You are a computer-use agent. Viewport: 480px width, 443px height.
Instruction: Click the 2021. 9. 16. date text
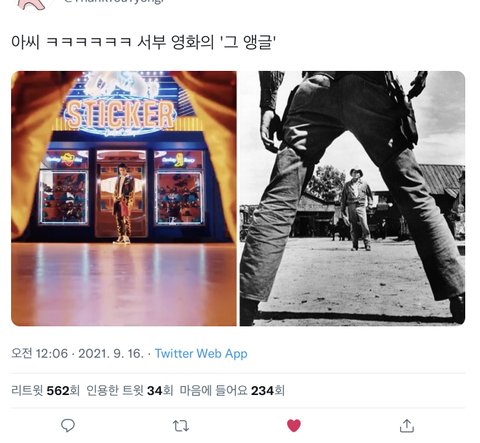coord(111,353)
